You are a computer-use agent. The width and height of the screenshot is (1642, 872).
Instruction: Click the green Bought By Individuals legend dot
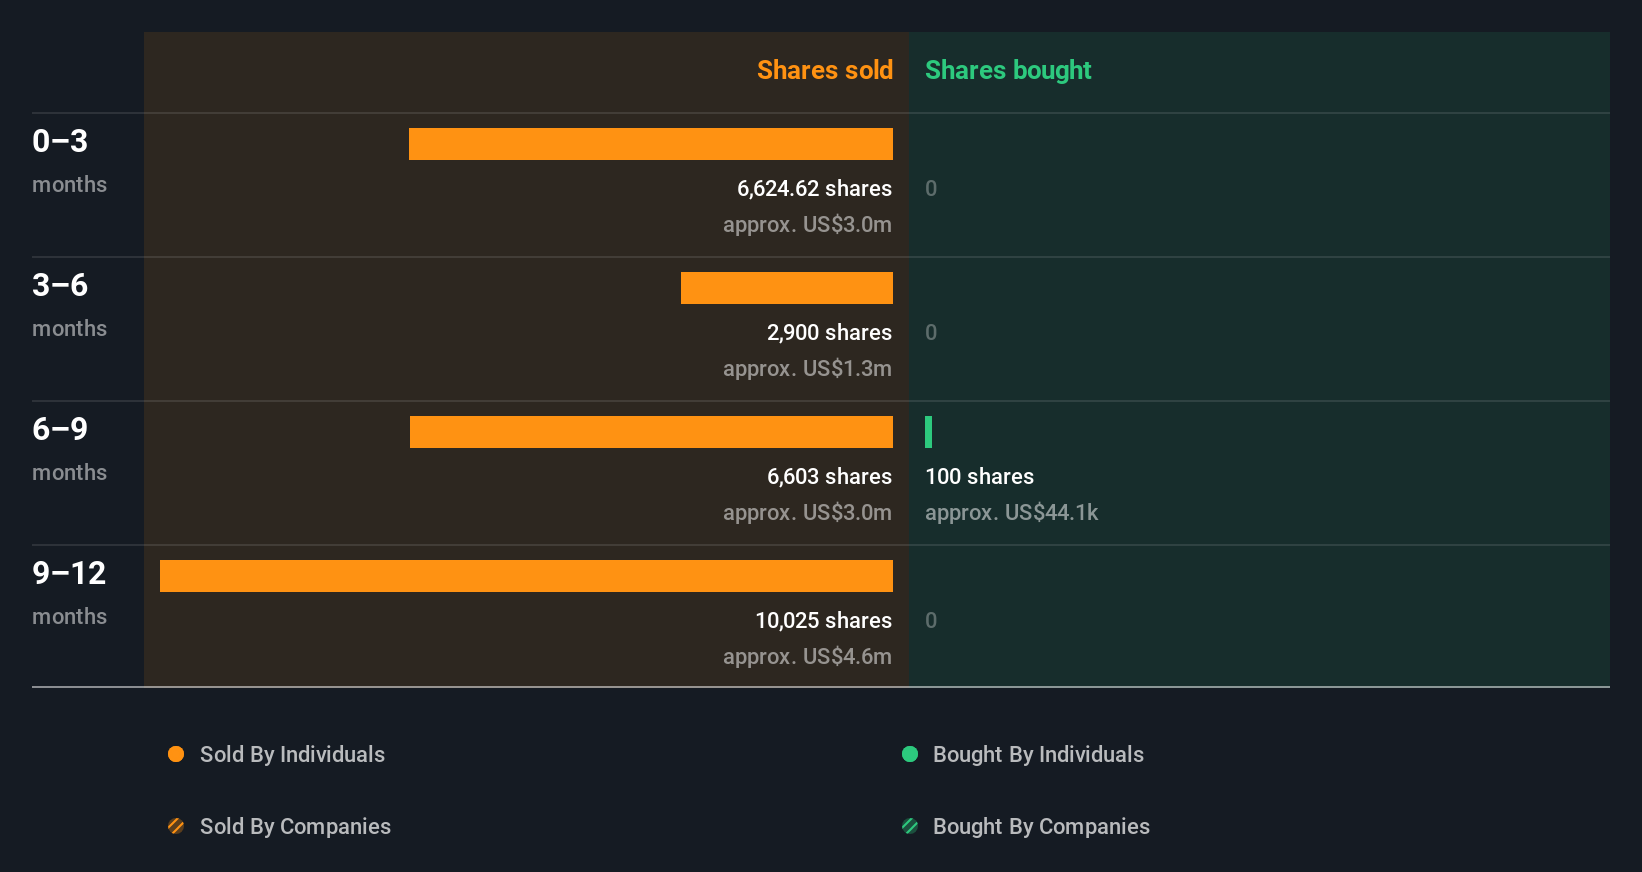tap(910, 754)
